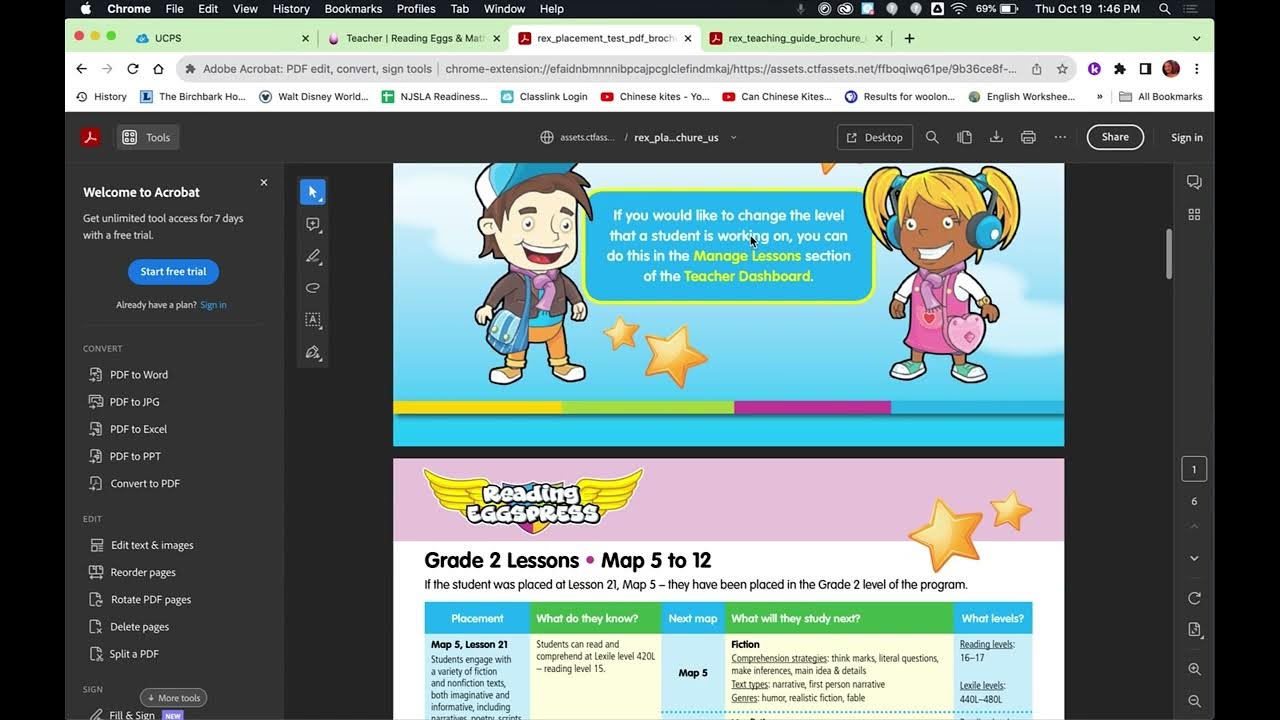Expand More tools list
1280x720 pixels.
tap(173, 698)
